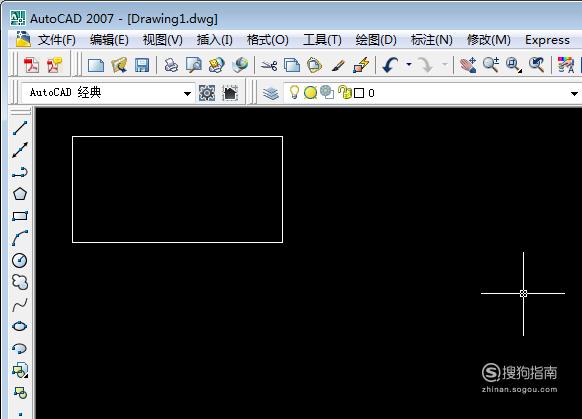Viewport: 582px width, 419px height.
Task: Open the Properties palette icon
Action: [566, 65]
